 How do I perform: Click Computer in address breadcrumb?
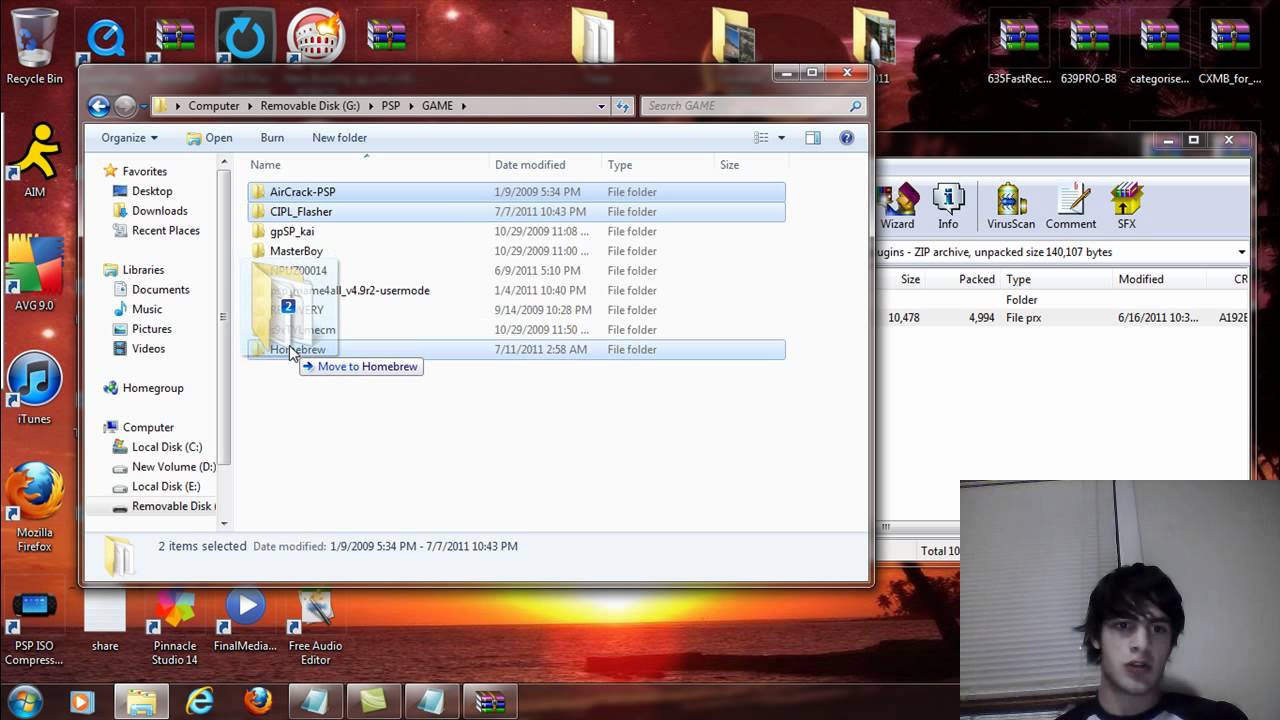pos(214,106)
